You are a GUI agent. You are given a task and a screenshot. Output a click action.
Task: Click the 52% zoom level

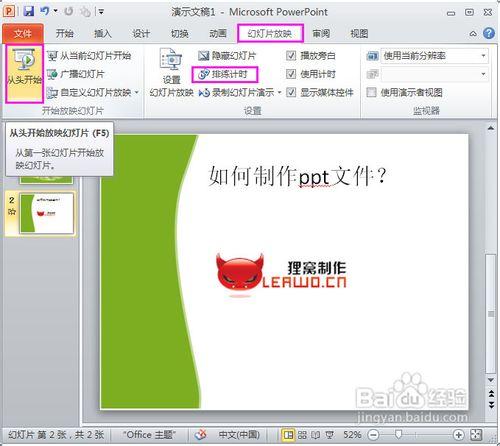pyautogui.click(x=352, y=435)
